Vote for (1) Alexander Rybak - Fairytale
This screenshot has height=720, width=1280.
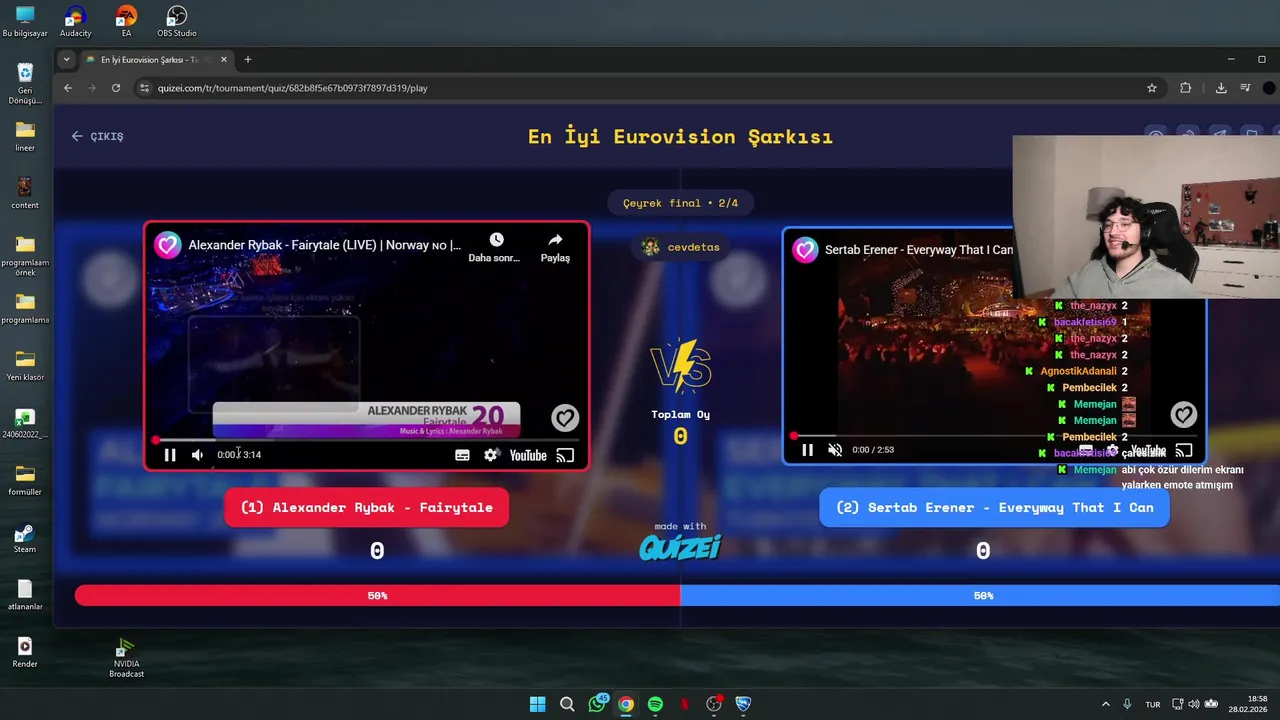pyautogui.click(x=366, y=508)
